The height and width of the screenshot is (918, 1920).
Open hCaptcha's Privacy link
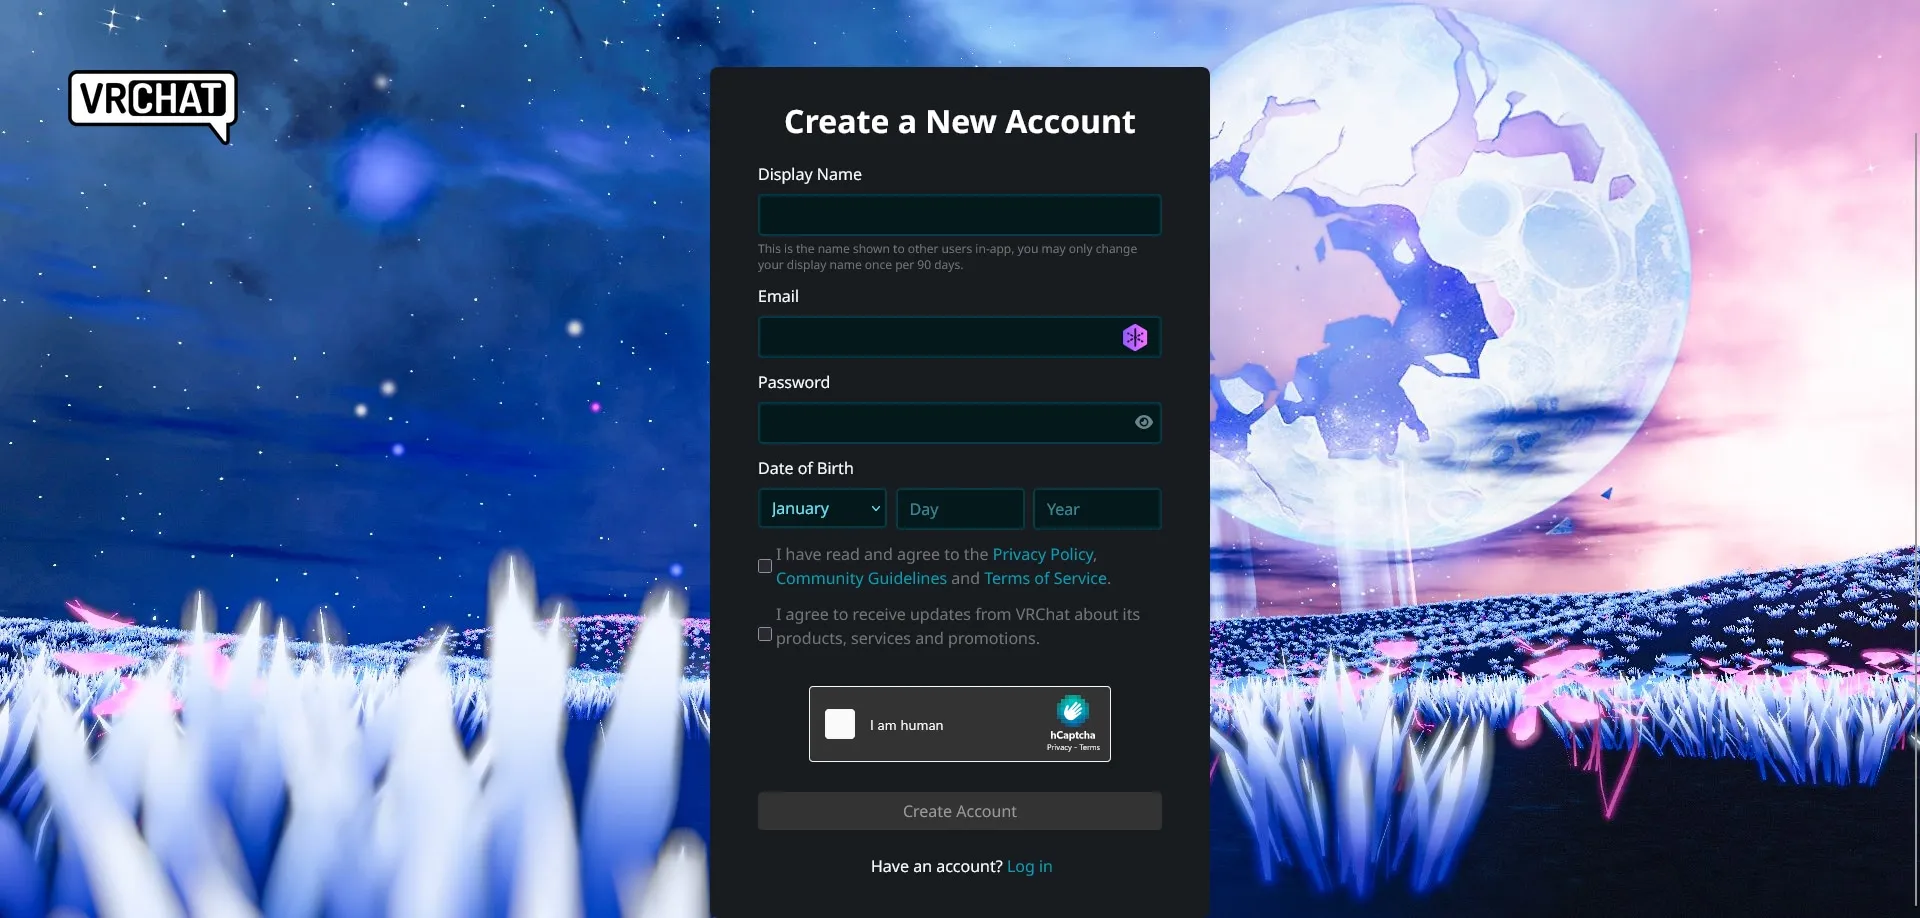(x=1058, y=748)
